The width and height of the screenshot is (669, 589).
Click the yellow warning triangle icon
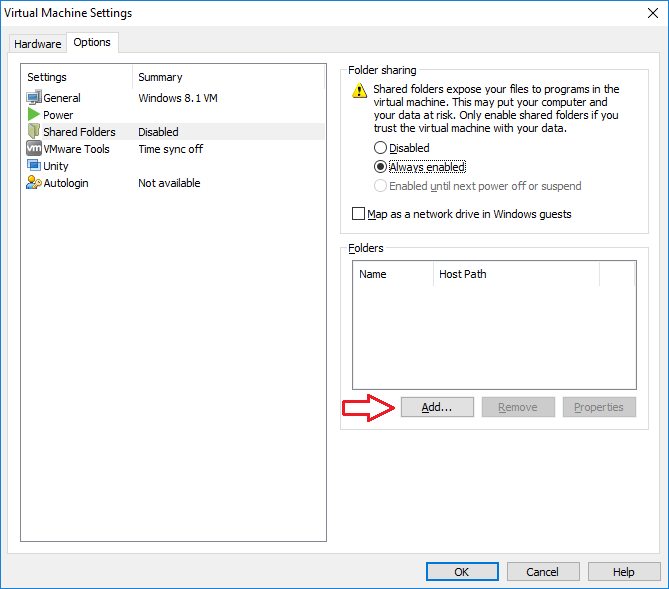pyautogui.click(x=359, y=90)
